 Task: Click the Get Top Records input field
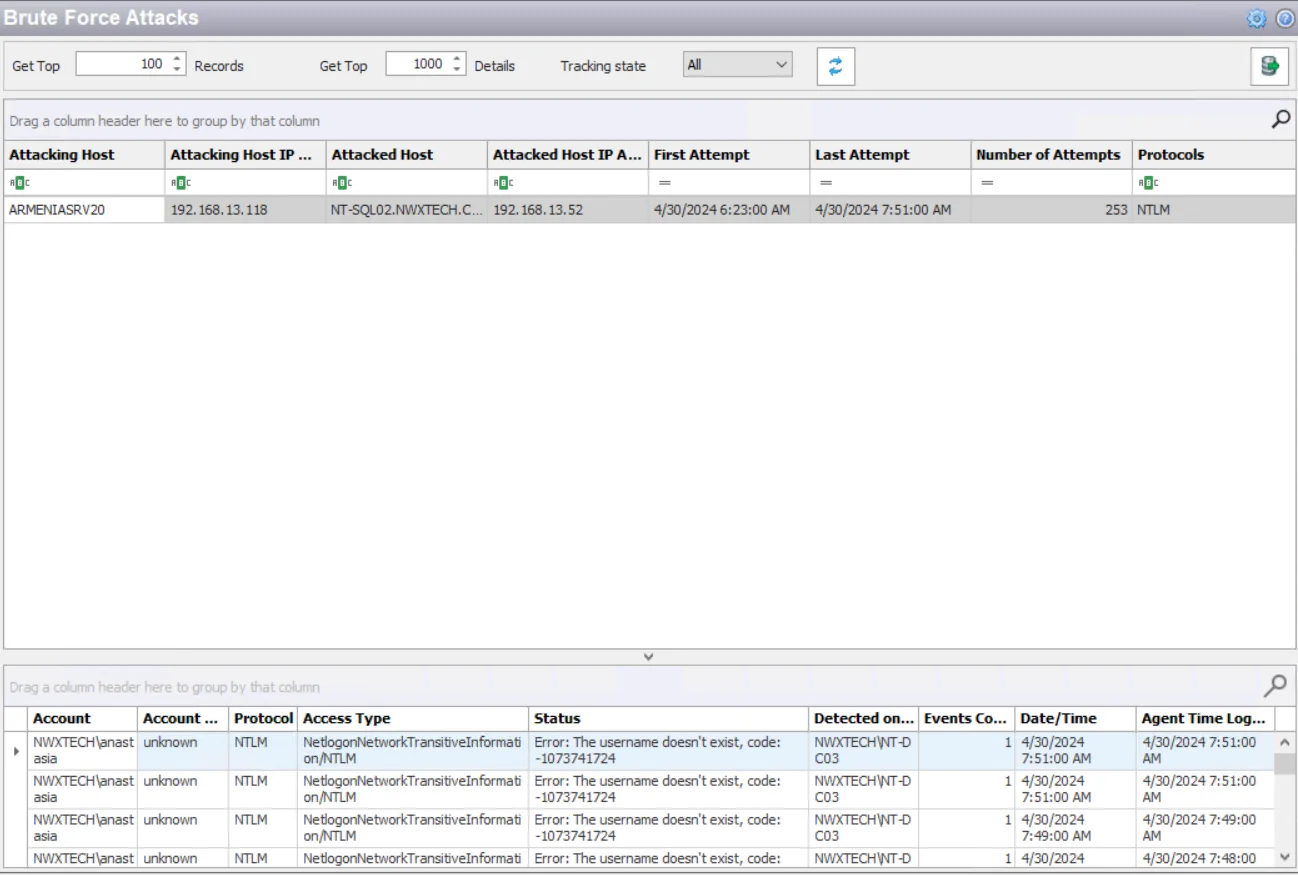tap(122, 64)
